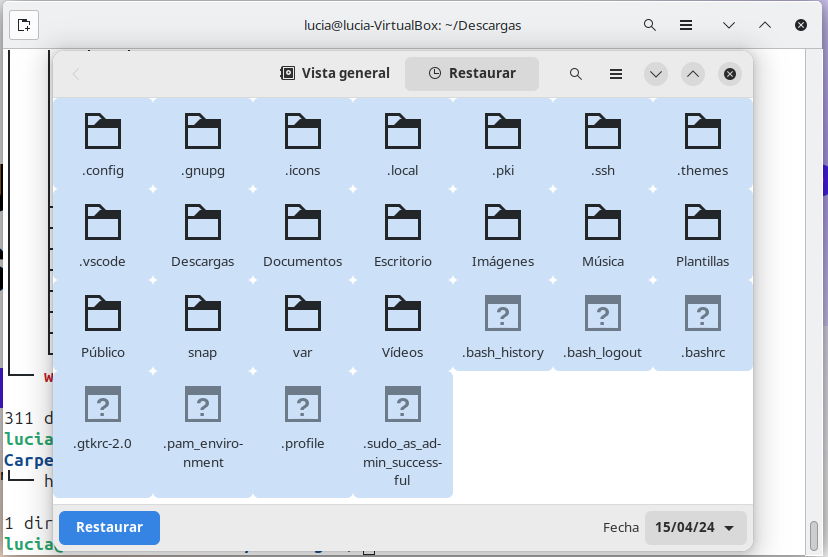
Task: Click the terminal title lucia@lucia-VirtualBox
Action: (412, 25)
